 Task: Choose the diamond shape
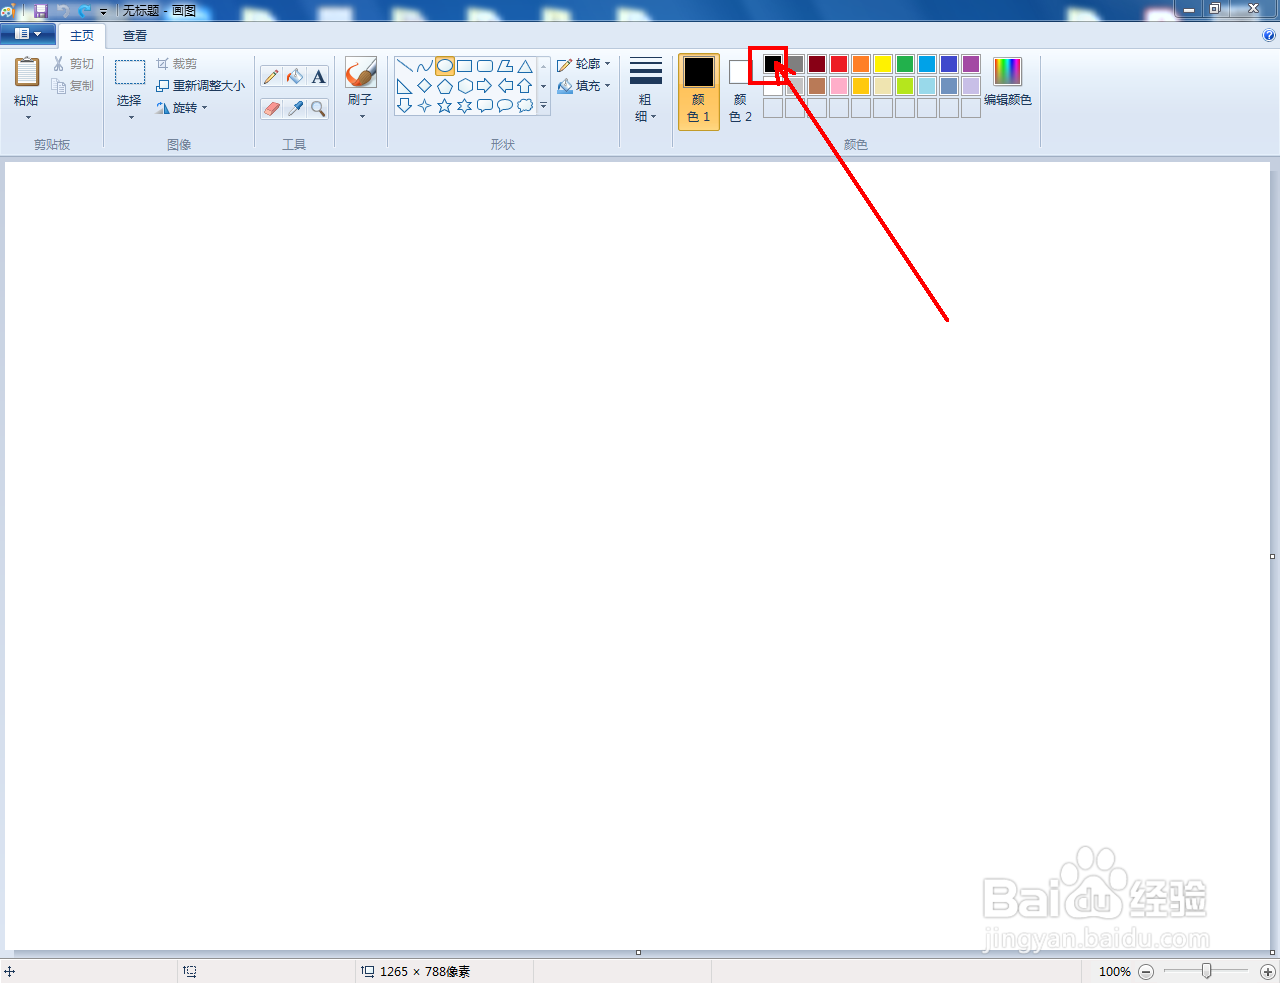pos(425,86)
